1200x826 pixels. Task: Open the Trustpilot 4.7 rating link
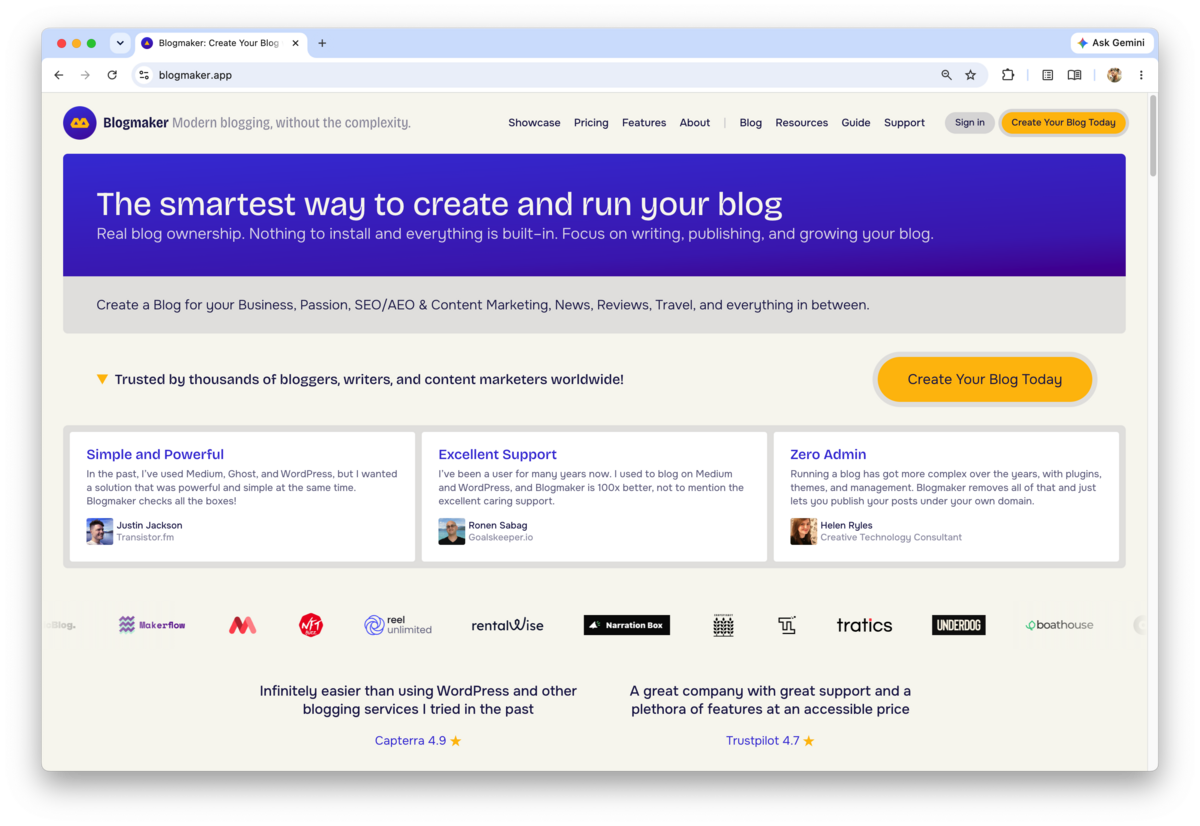click(x=770, y=741)
